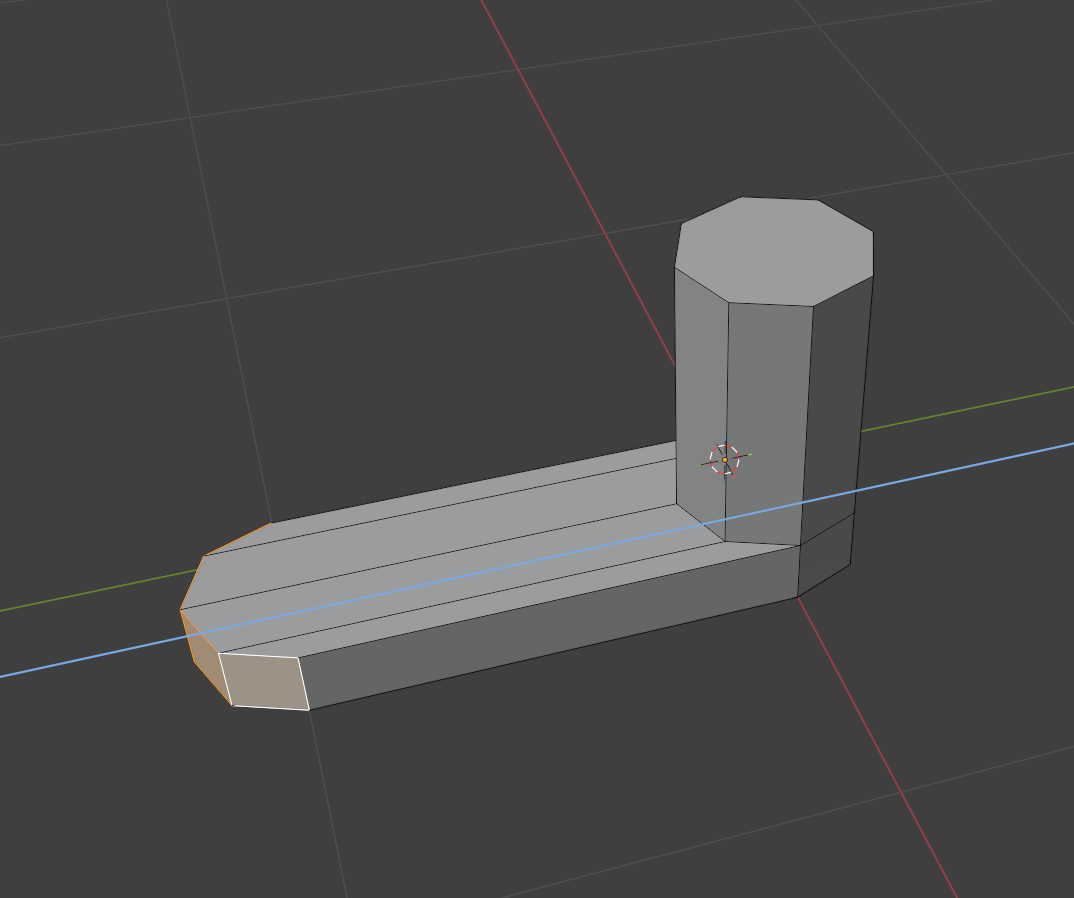The width and height of the screenshot is (1074, 898).
Task: Click the white-outlined highlighted face on bar end
Action: pos(264,681)
